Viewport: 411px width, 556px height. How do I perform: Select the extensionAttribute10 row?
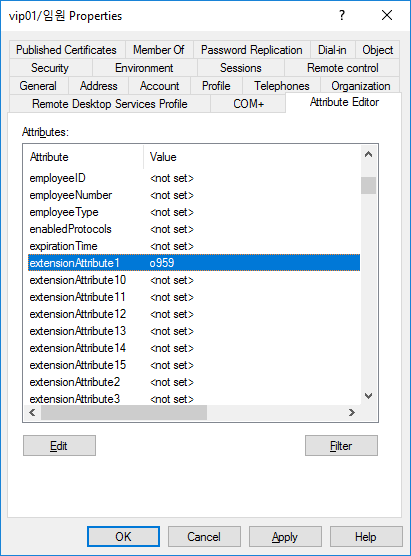[194, 280]
